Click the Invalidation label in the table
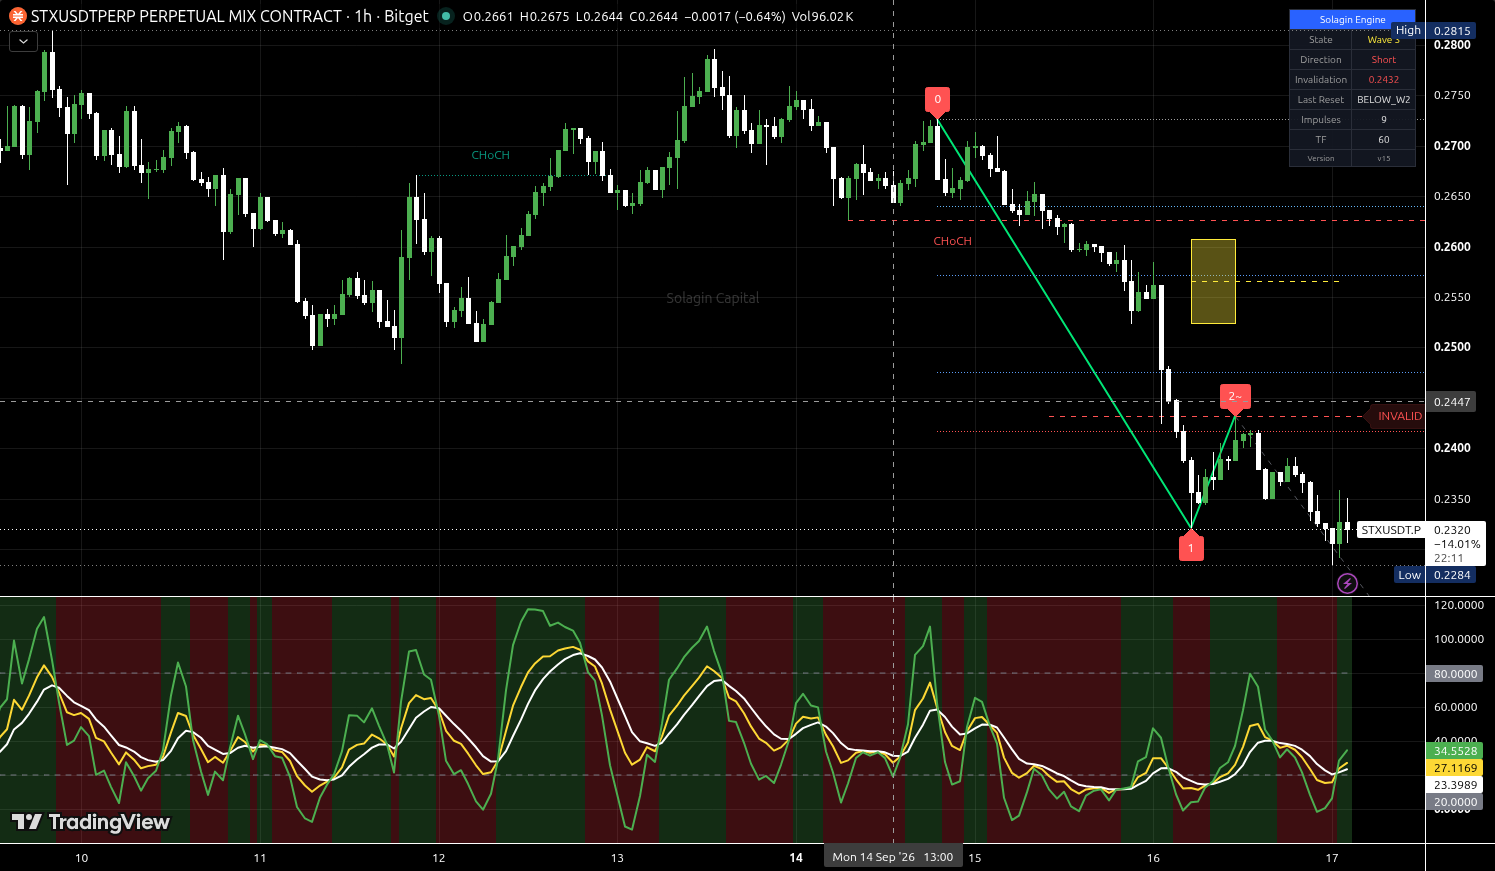Image resolution: width=1495 pixels, height=871 pixels. coord(1321,80)
